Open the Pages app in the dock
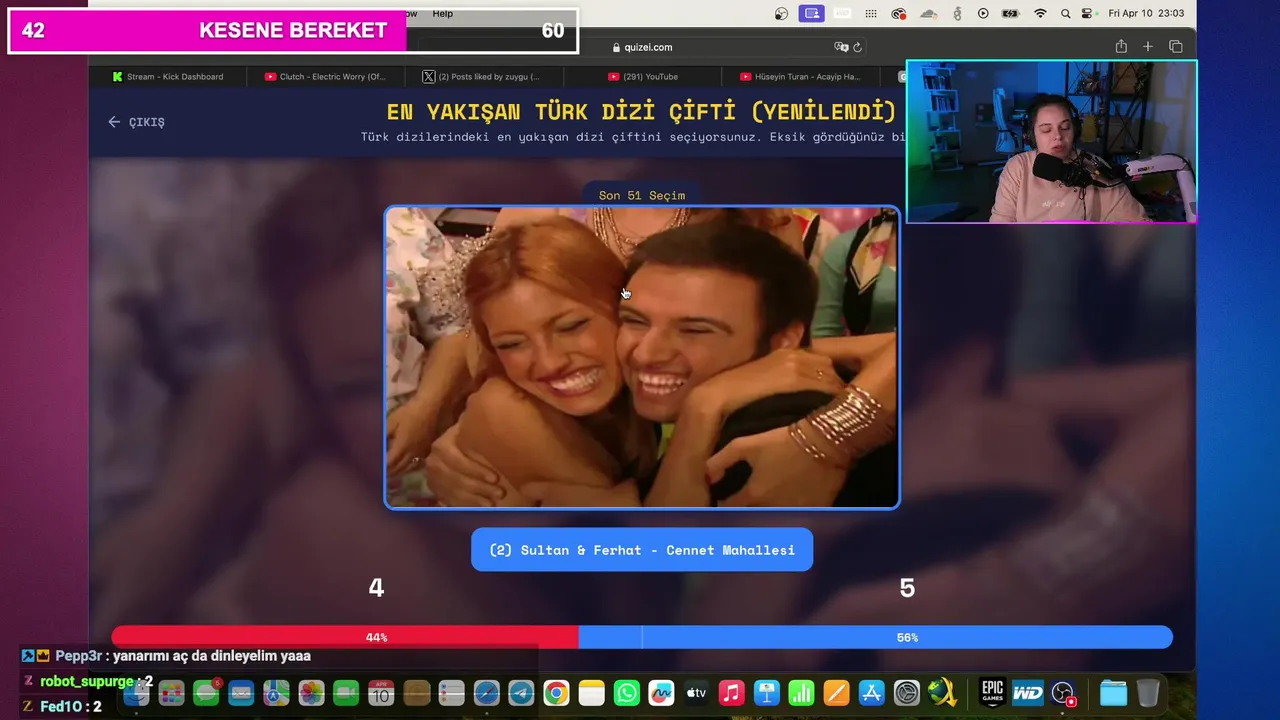This screenshot has height=720, width=1280. point(837,692)
